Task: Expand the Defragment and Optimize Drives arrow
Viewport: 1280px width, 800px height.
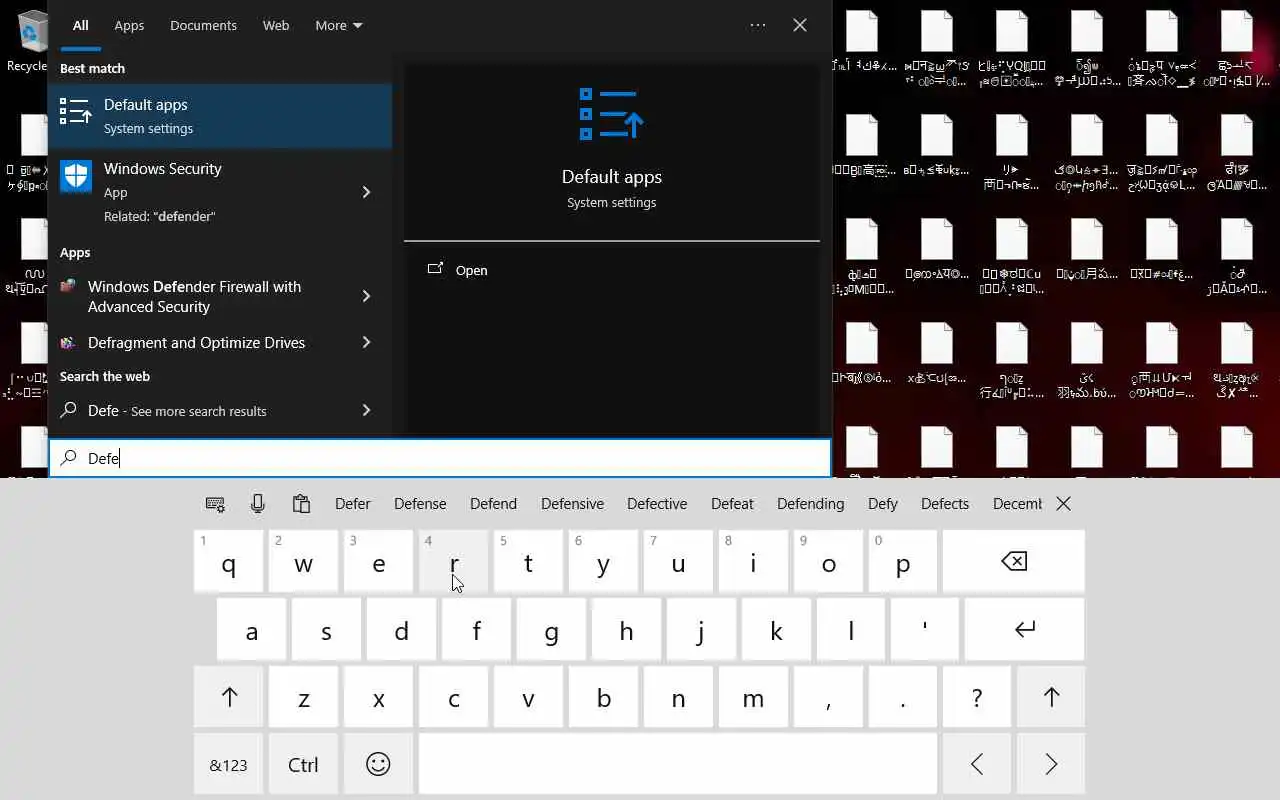Action: click(x=366, y=342)
